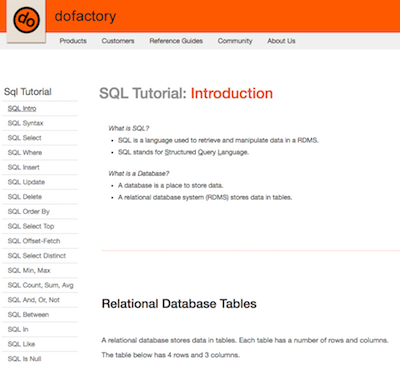Click the line 'A database is a place to store data'
This screenshot has height=365, width=400.
(170, 185)
